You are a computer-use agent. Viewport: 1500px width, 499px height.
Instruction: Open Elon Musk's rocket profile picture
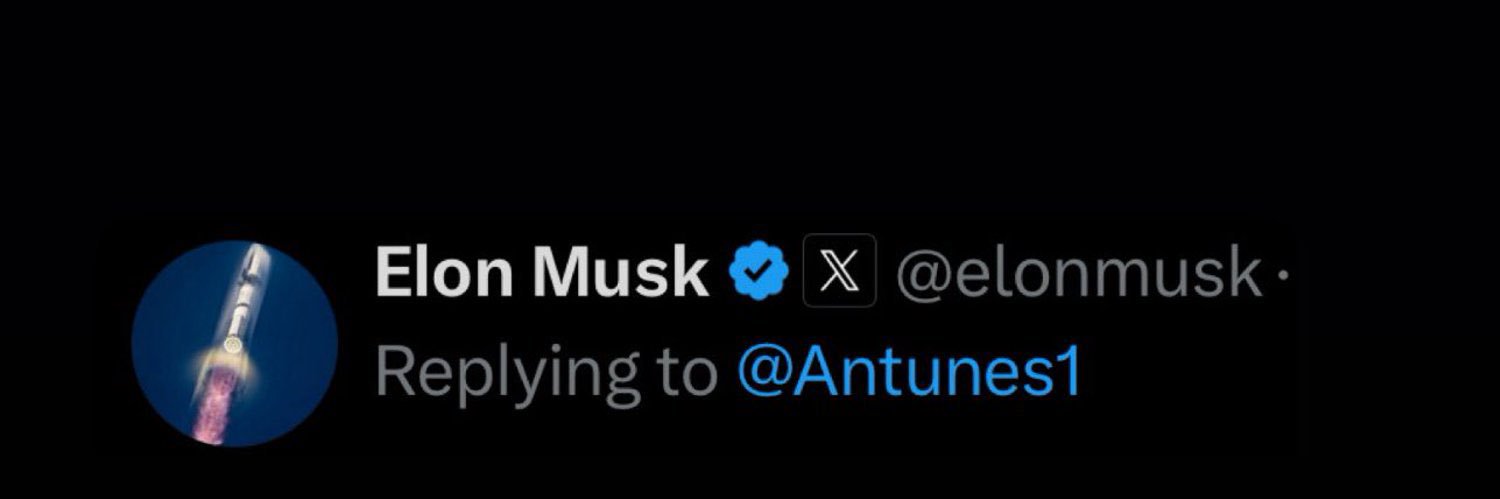235,342
